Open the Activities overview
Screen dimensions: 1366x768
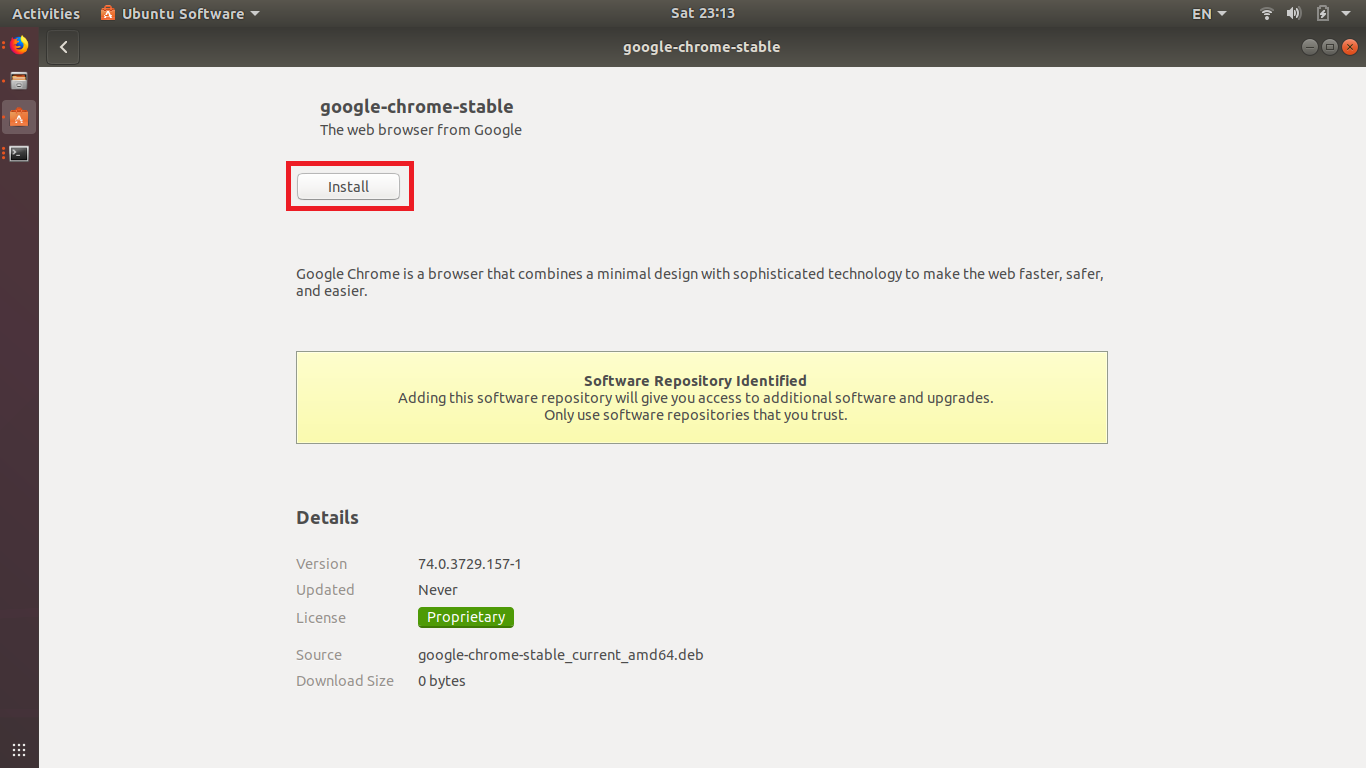pos(46,13)
